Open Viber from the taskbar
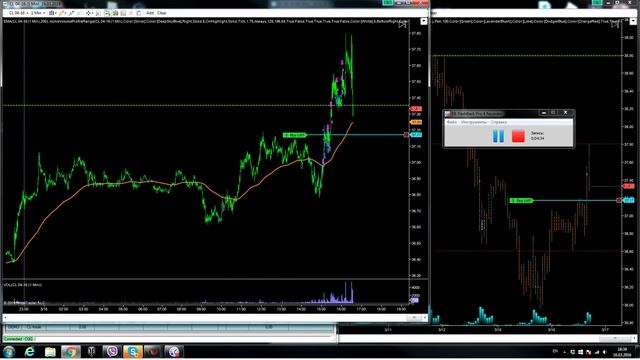The width and height of the screenshot is (640, 360). tap(112, 351)
